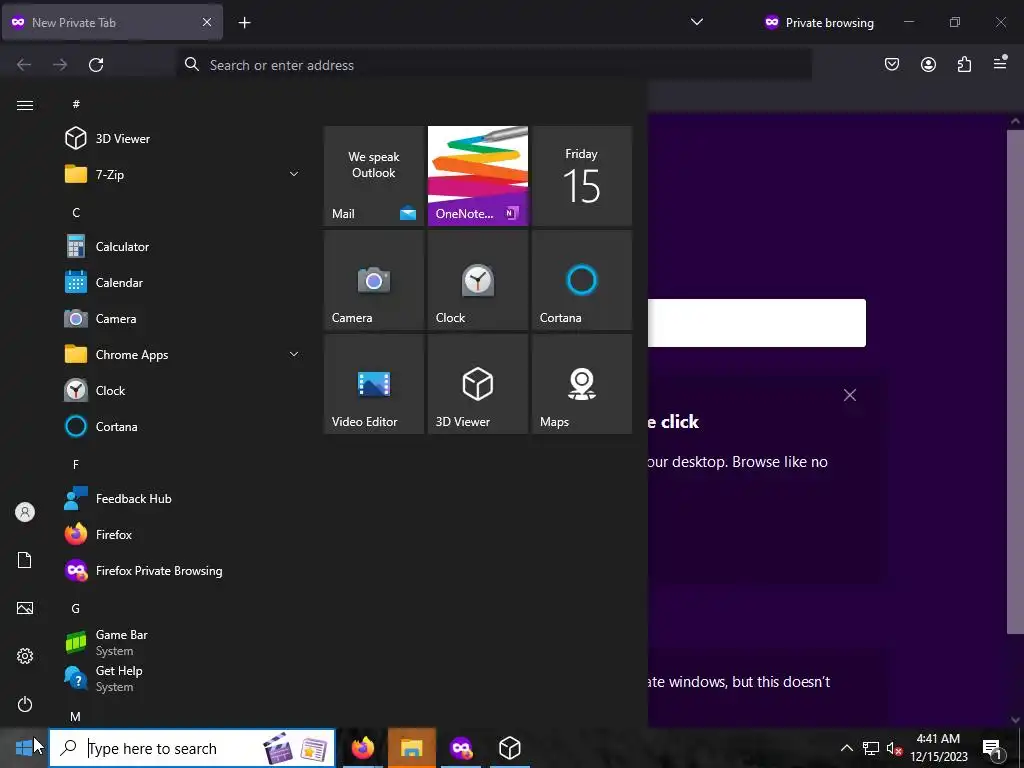Open the Friday 15 calendar tile
This screenshot has height=768, width=1024.
(x=581, y=176)
